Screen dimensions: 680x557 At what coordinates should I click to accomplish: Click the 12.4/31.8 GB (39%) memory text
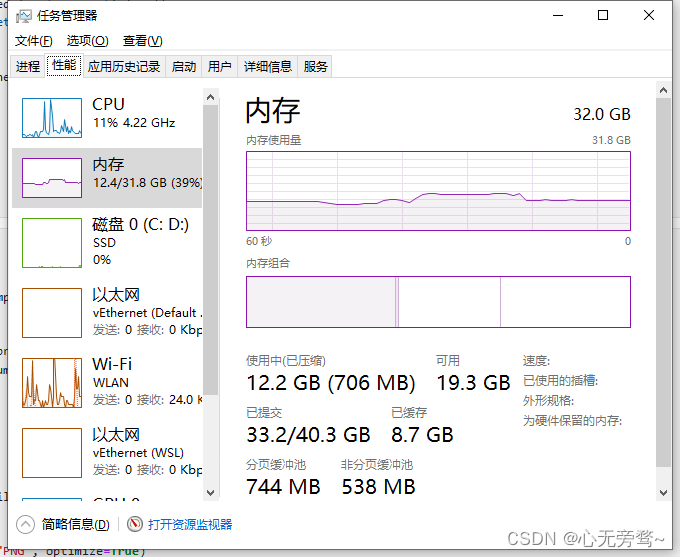tap(148, 183)
